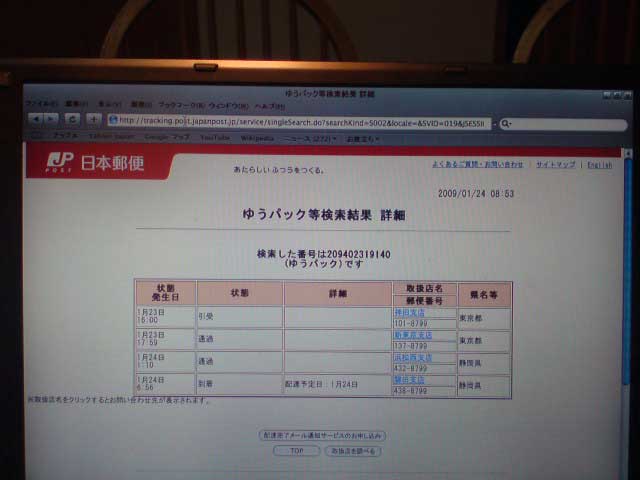Focus the URL address field
640x480 pixels.
coord(299,122)
